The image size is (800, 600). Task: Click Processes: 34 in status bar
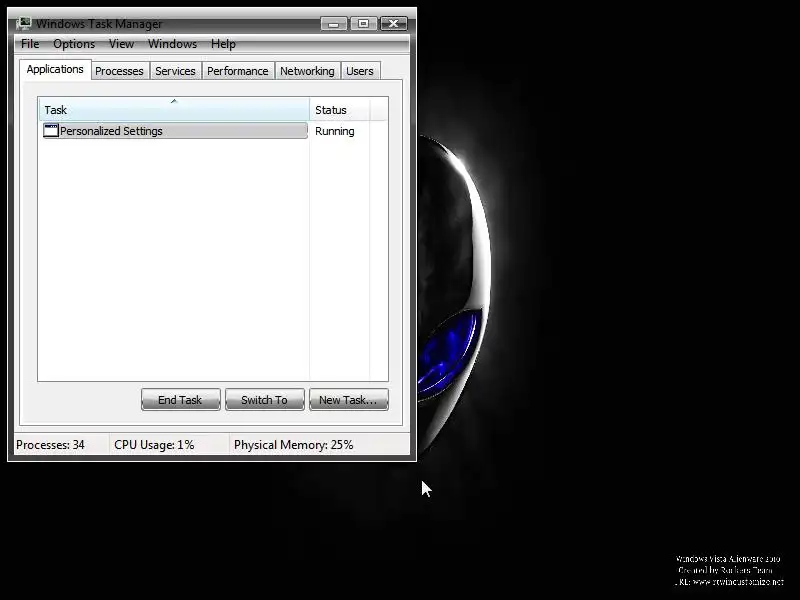coord(51,444)
